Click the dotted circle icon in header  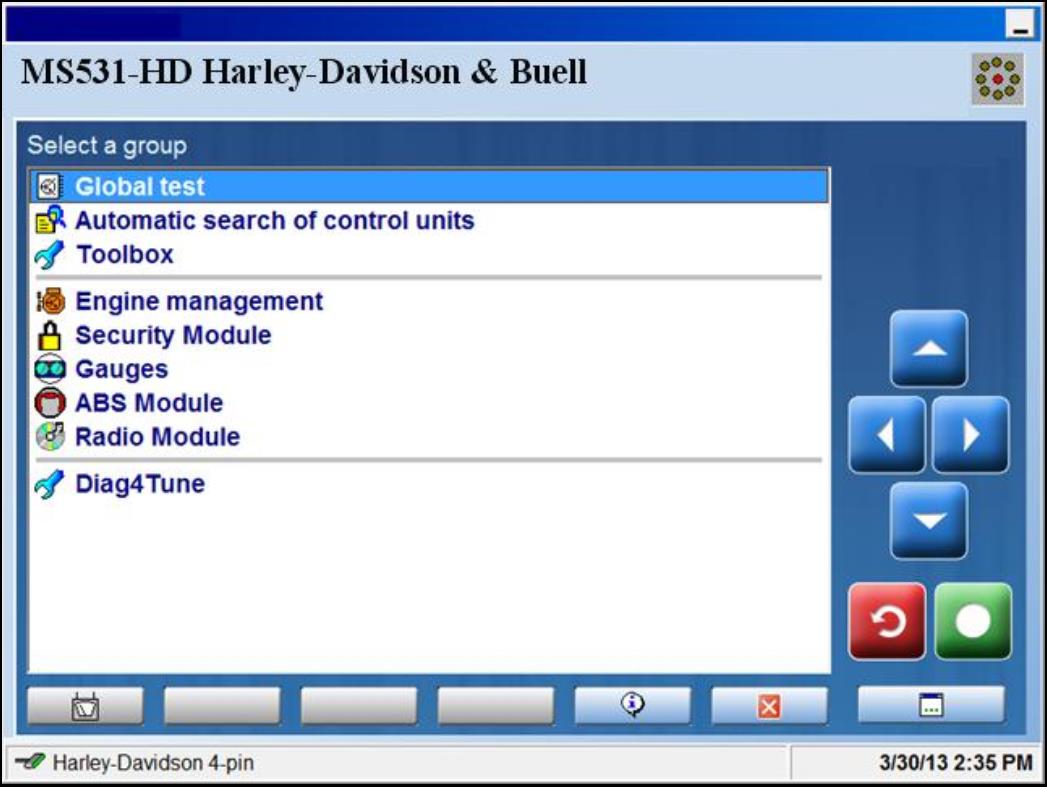click(996, 80)
